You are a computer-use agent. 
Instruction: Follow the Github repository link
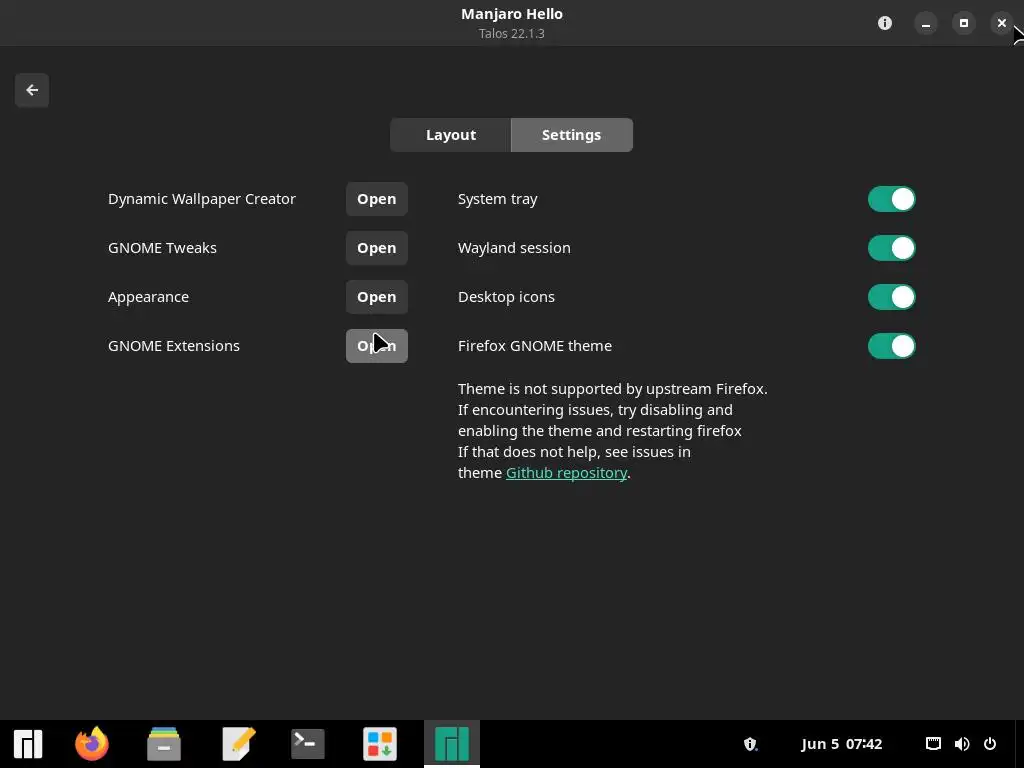[x=566, y=473]
